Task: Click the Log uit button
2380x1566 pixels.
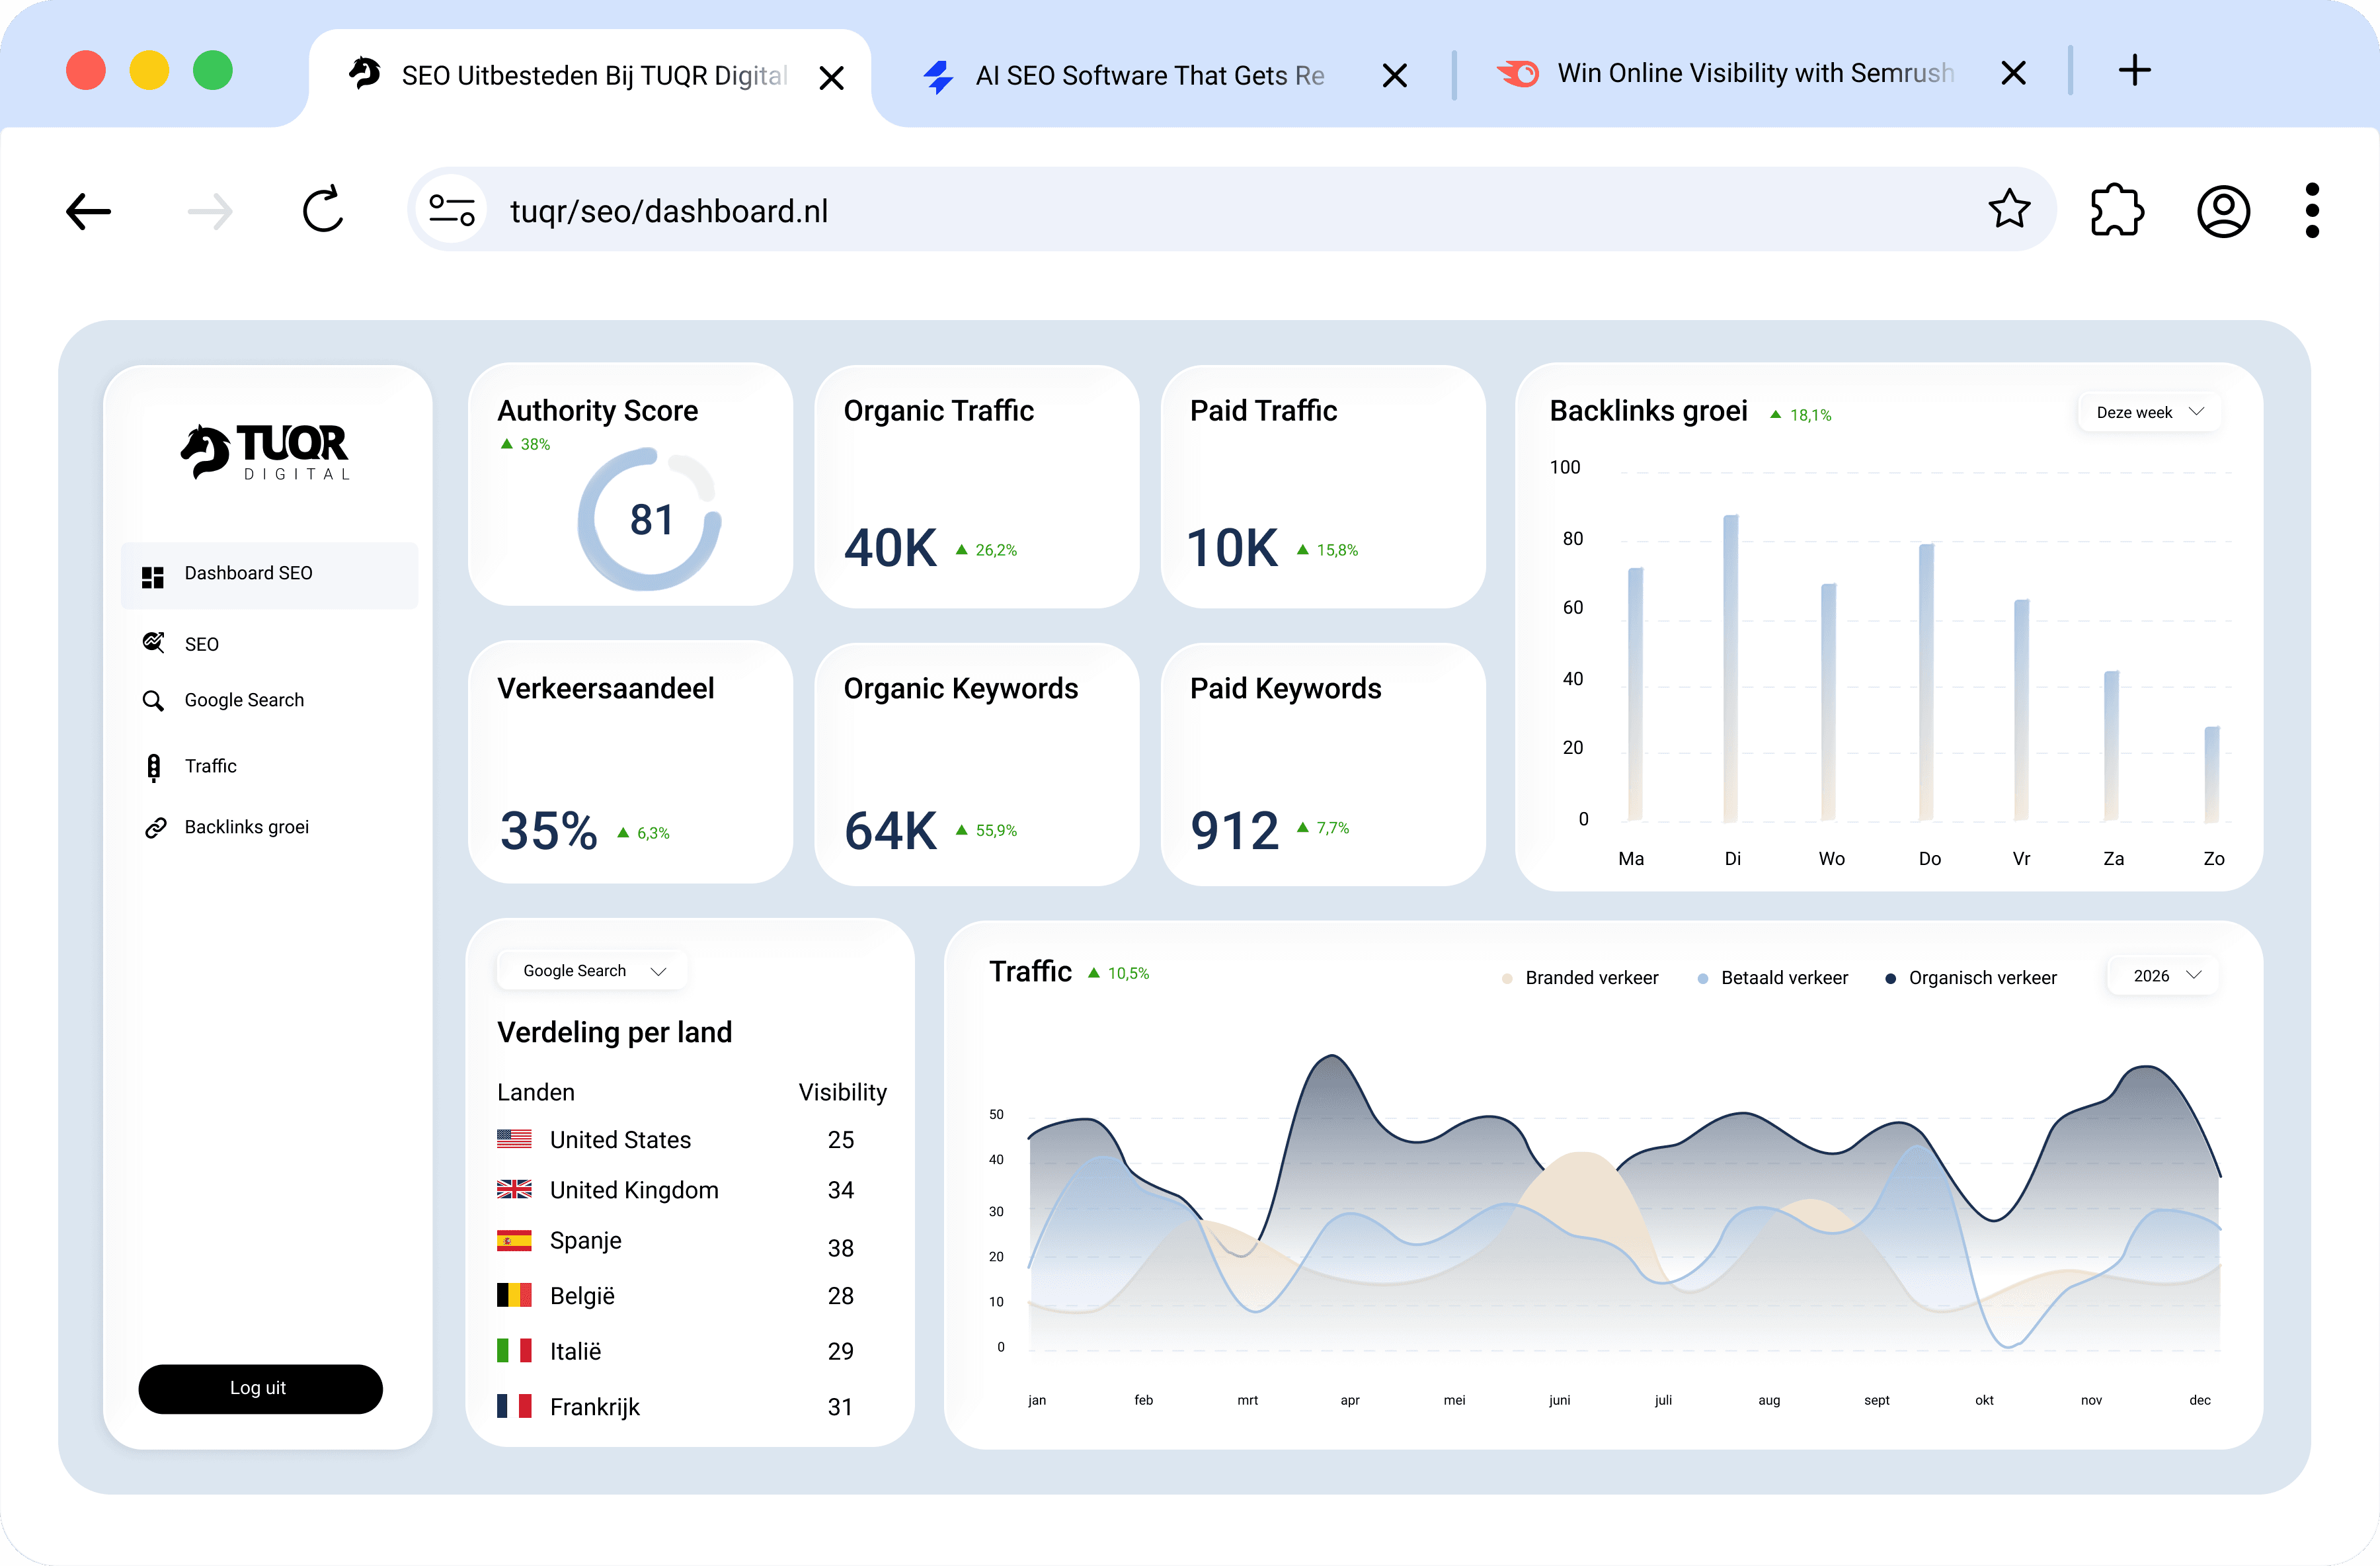Action: 260,1388
